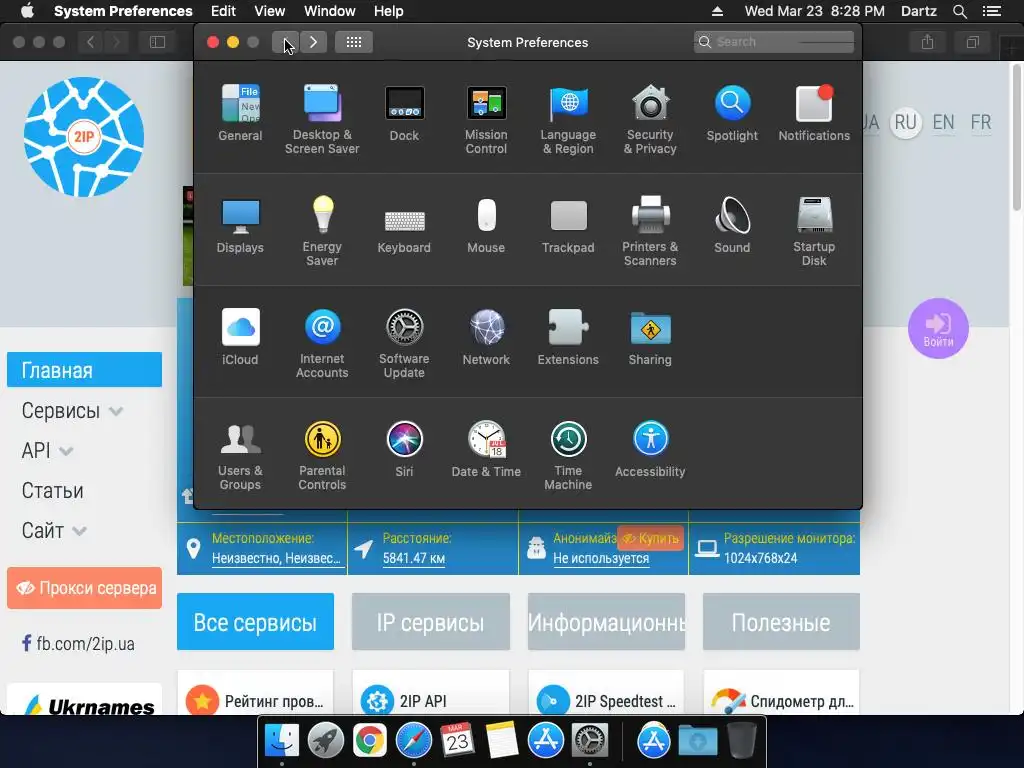Viewport: 1024px width, 768px height.
Task: Open Spotlight preferences
Action: 732,113
